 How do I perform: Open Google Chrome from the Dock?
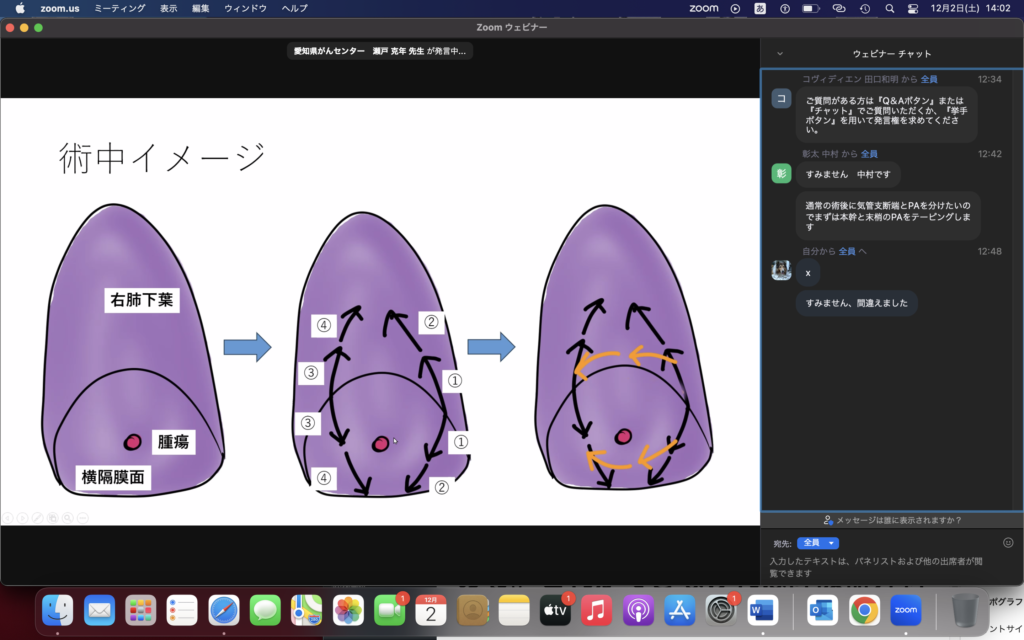coord(864,609)
